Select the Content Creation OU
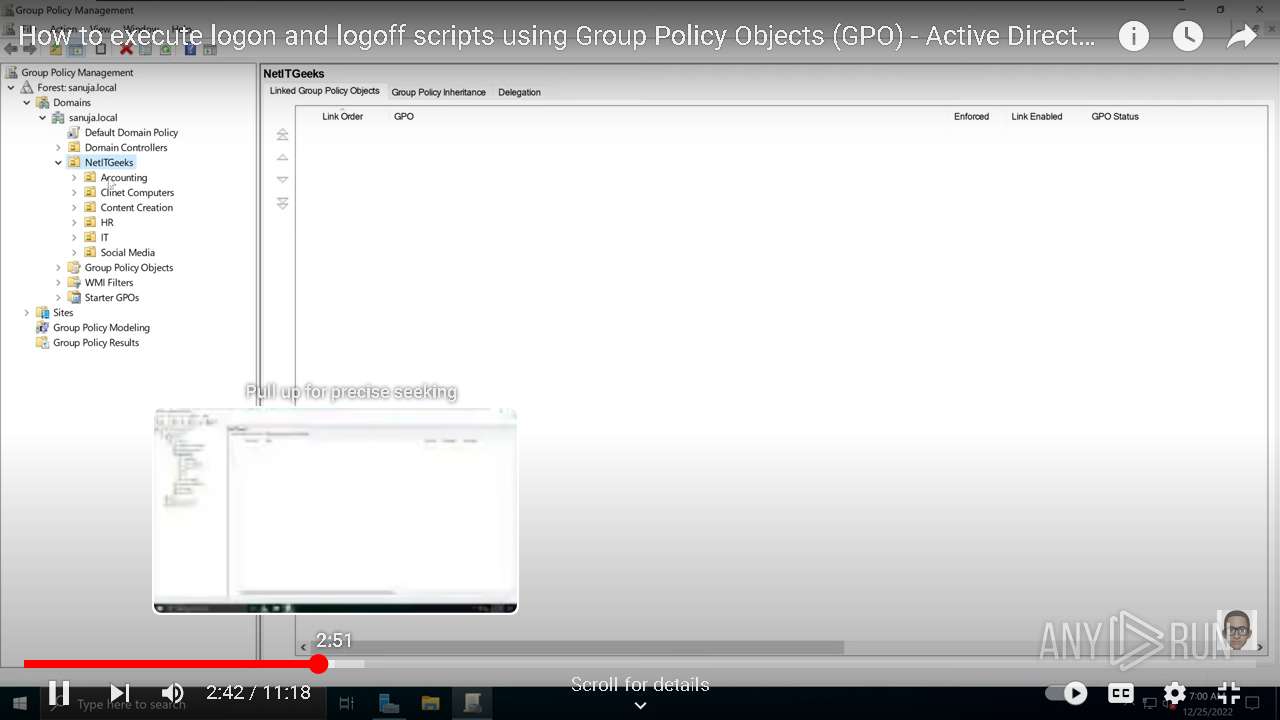The width and height of the screenshot is (1280, 720). point(136,208)
